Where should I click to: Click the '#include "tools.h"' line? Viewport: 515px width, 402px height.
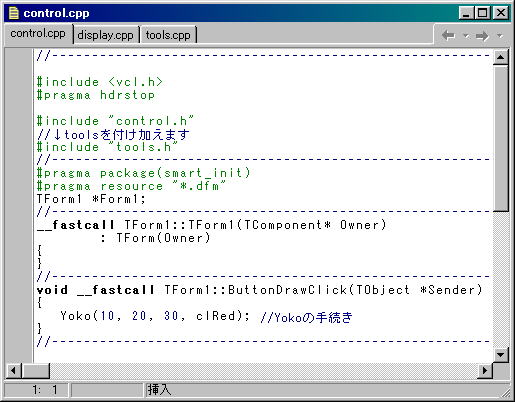tap(107, 147)
